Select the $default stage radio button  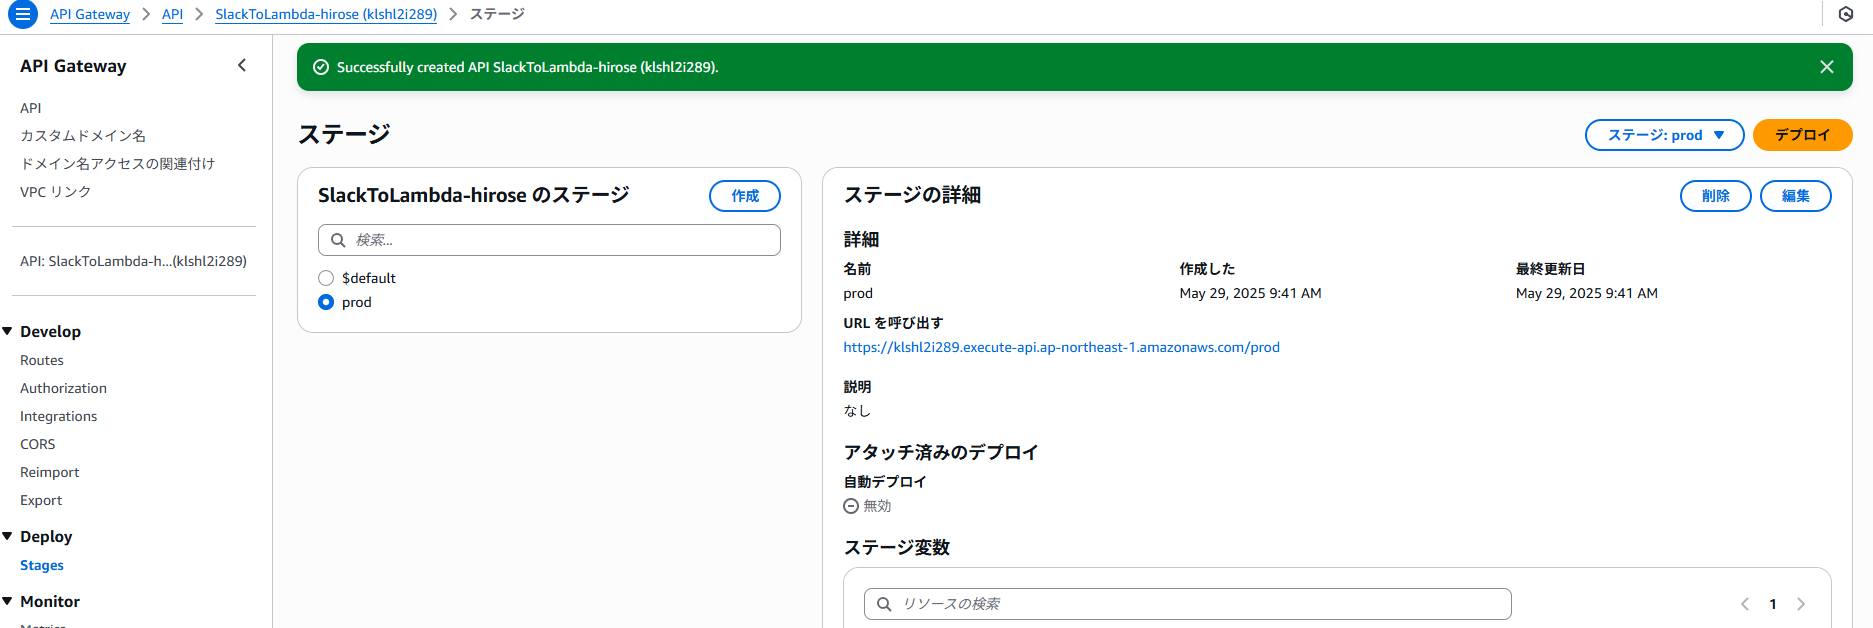(326, 278)
